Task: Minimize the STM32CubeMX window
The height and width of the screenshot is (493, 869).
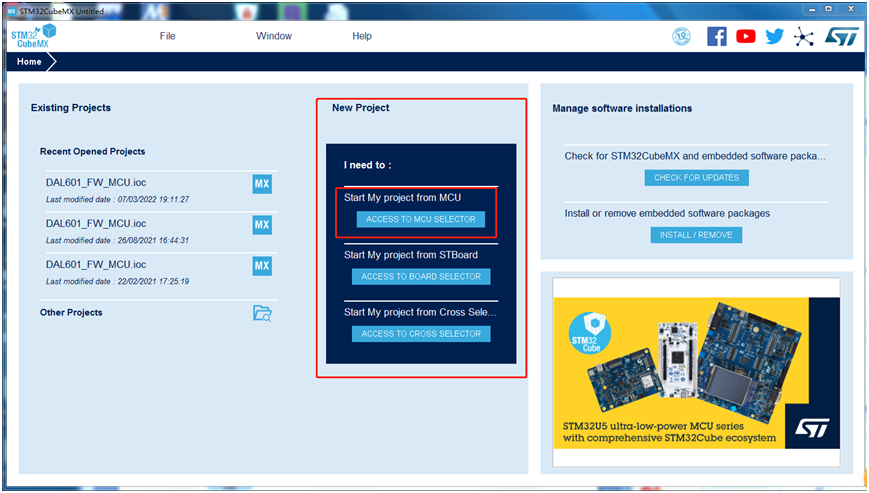Action: click(812, 9)
